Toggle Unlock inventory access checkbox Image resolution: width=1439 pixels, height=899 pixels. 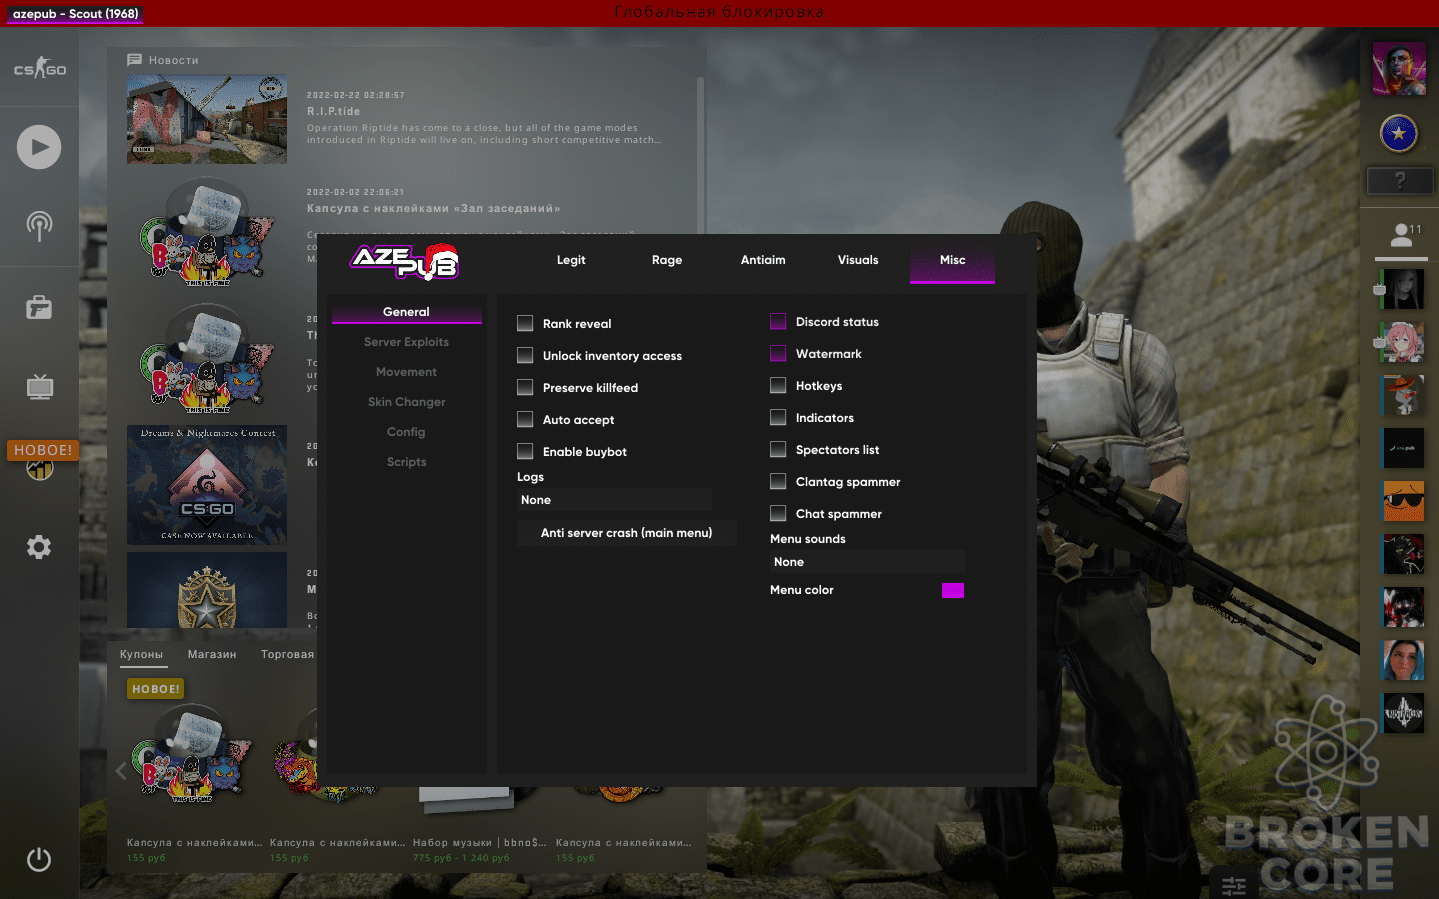[525, 355]
